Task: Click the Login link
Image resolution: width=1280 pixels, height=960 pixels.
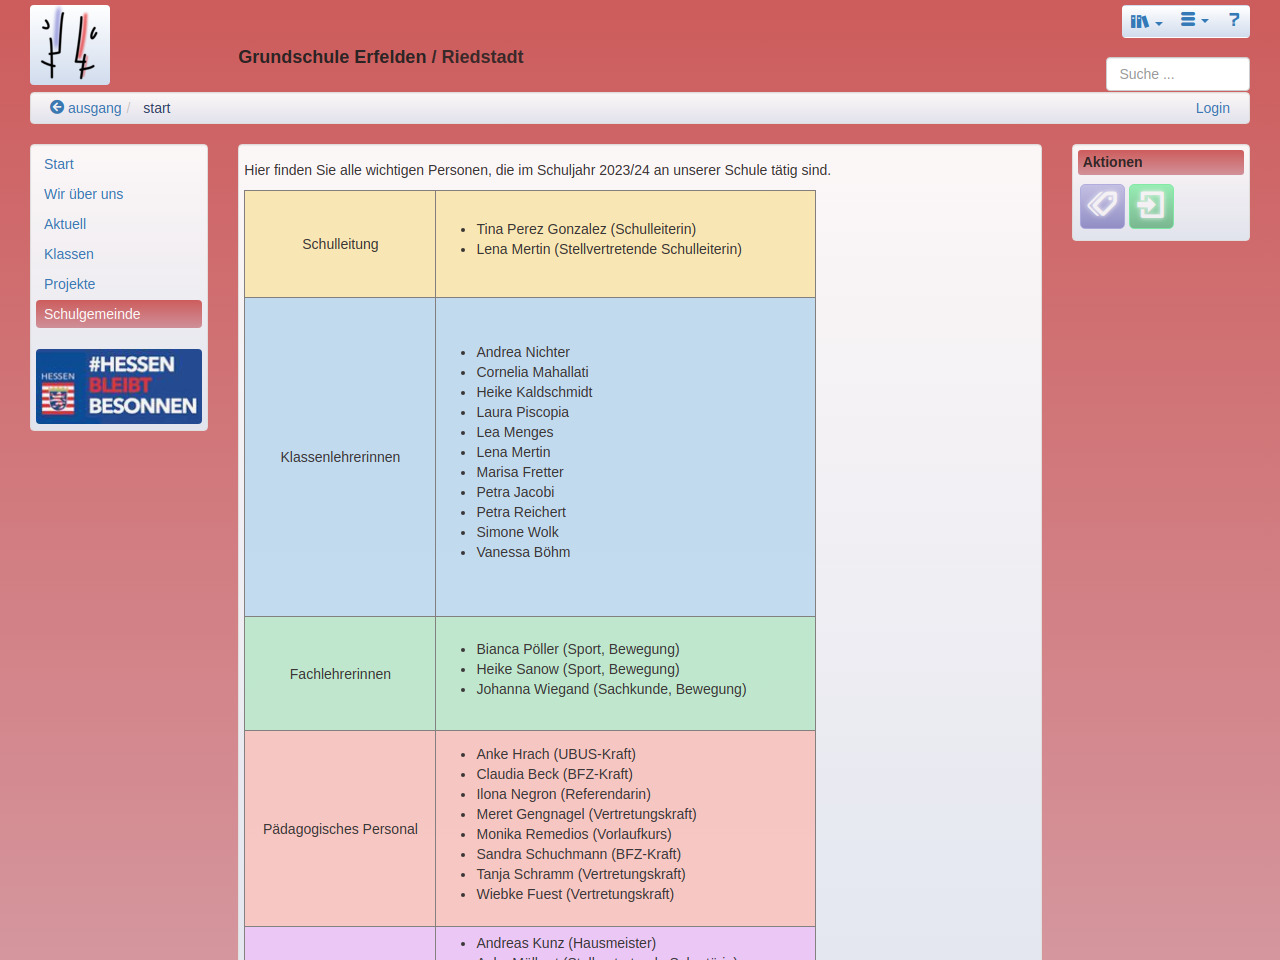Action: (1212, 108)
